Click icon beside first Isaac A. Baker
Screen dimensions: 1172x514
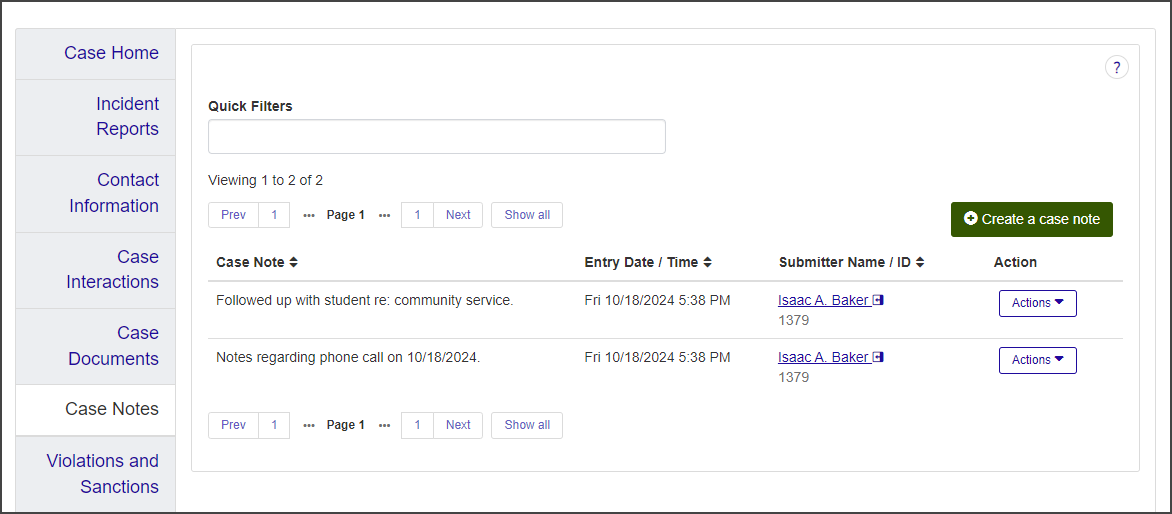click(x=878, y=300)
